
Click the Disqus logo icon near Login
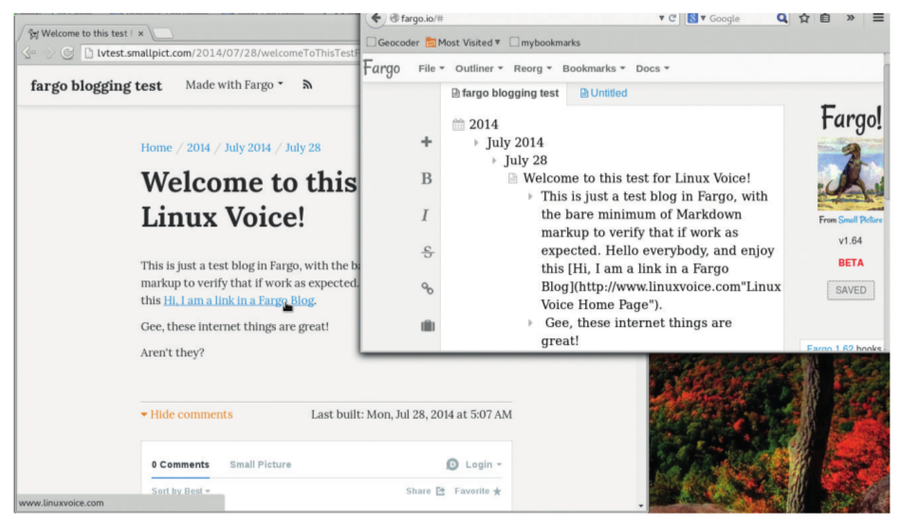452,464
